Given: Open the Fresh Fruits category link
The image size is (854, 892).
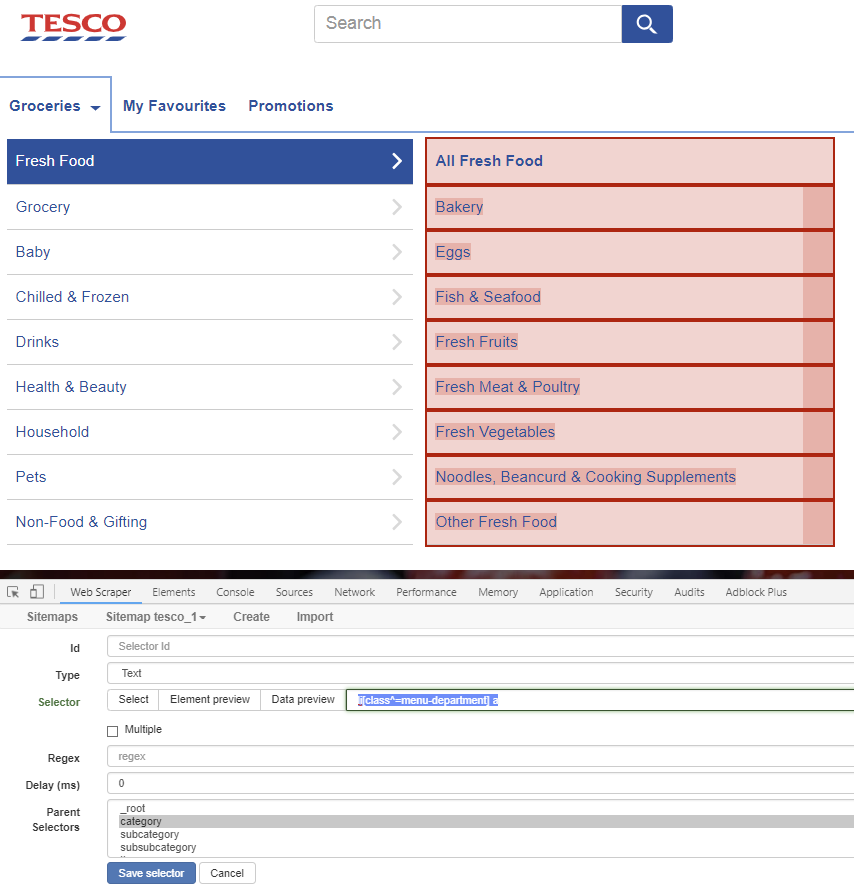Looking at the screenshot, I should (476, 342).
